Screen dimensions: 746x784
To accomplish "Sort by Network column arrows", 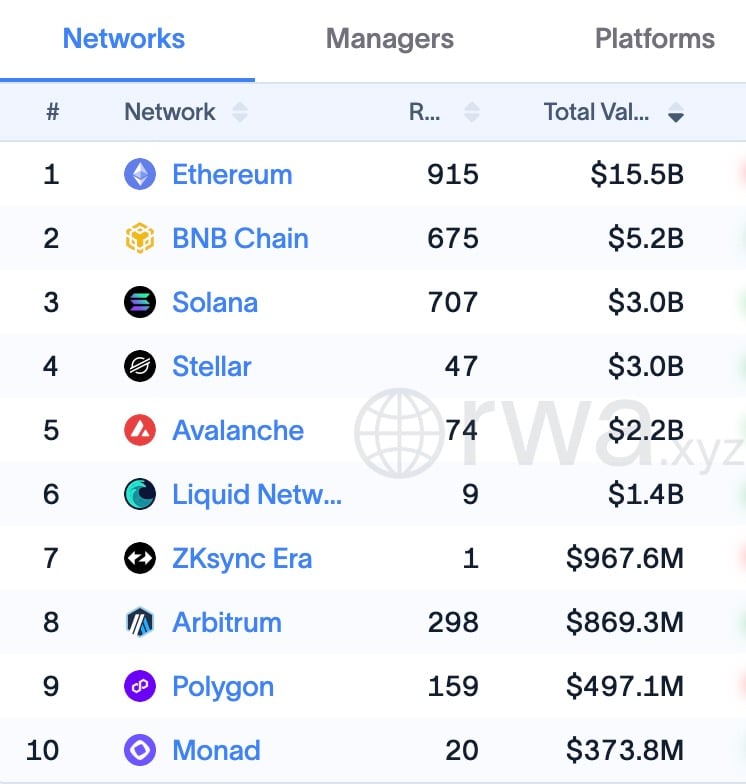I will pyautogui.click(x=240, y=112).
